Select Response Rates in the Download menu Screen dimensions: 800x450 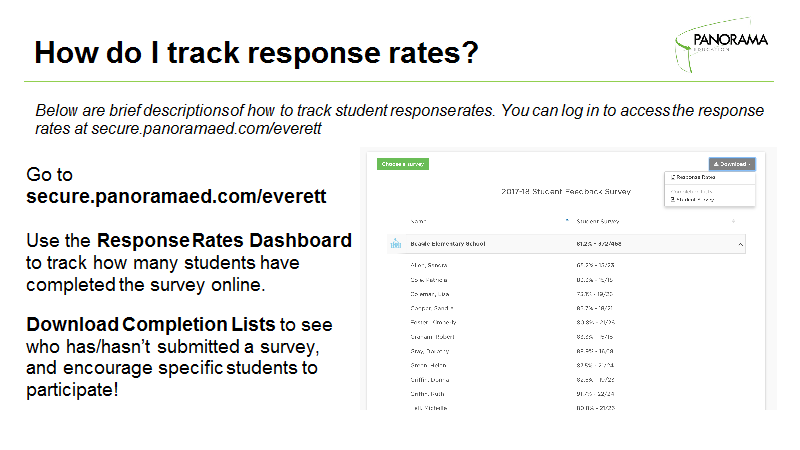coord(693,177)
